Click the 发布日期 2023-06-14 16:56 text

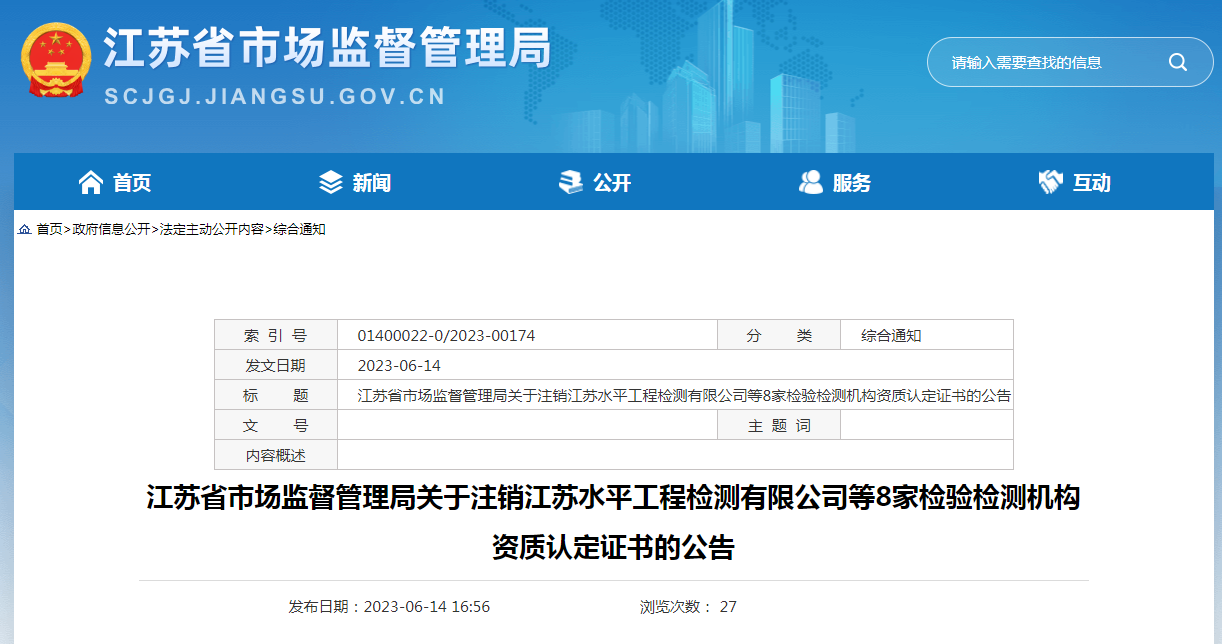(389, 607)
